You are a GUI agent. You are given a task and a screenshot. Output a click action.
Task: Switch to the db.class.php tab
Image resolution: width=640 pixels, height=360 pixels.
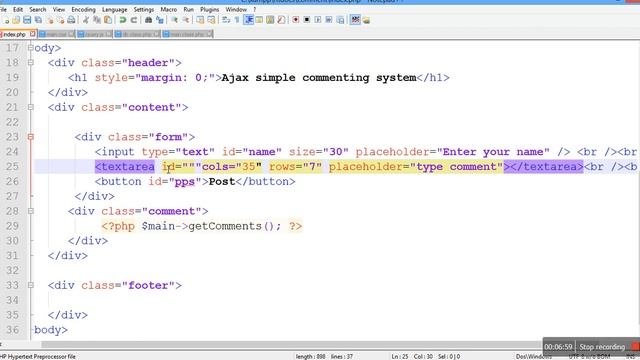click(x=137, y=34)
